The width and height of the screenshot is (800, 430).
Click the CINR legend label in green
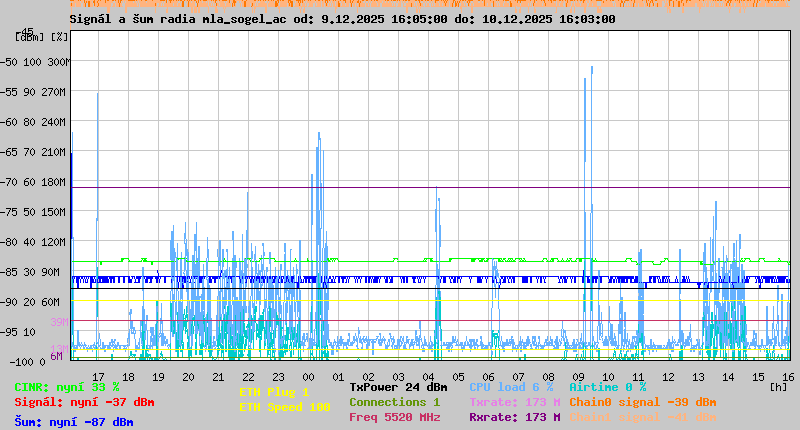tap(67, 387)
